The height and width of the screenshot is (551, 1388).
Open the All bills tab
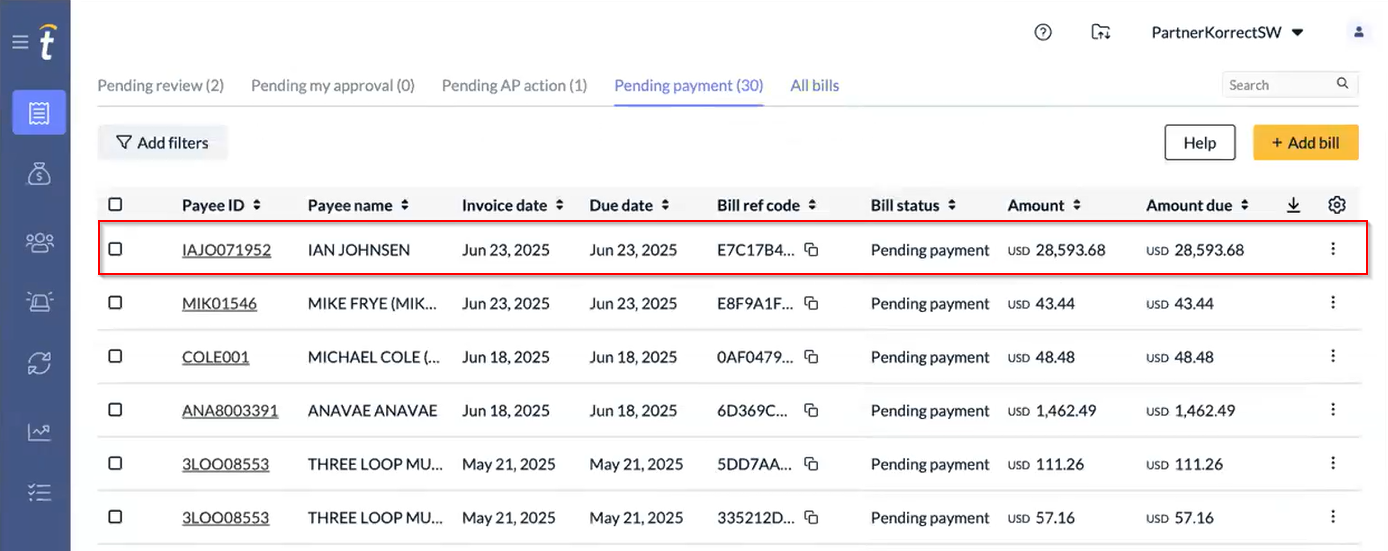(x=814, y=86)
